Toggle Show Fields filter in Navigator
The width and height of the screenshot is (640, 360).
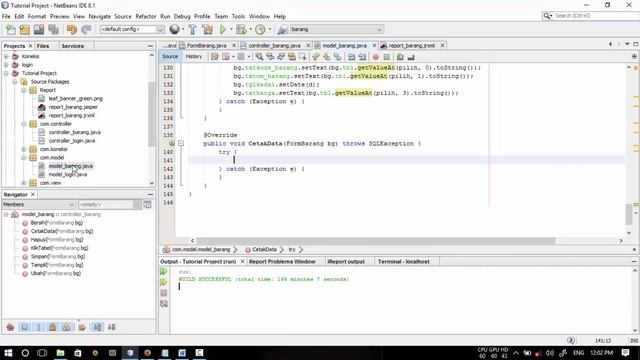tap(24, 327)
